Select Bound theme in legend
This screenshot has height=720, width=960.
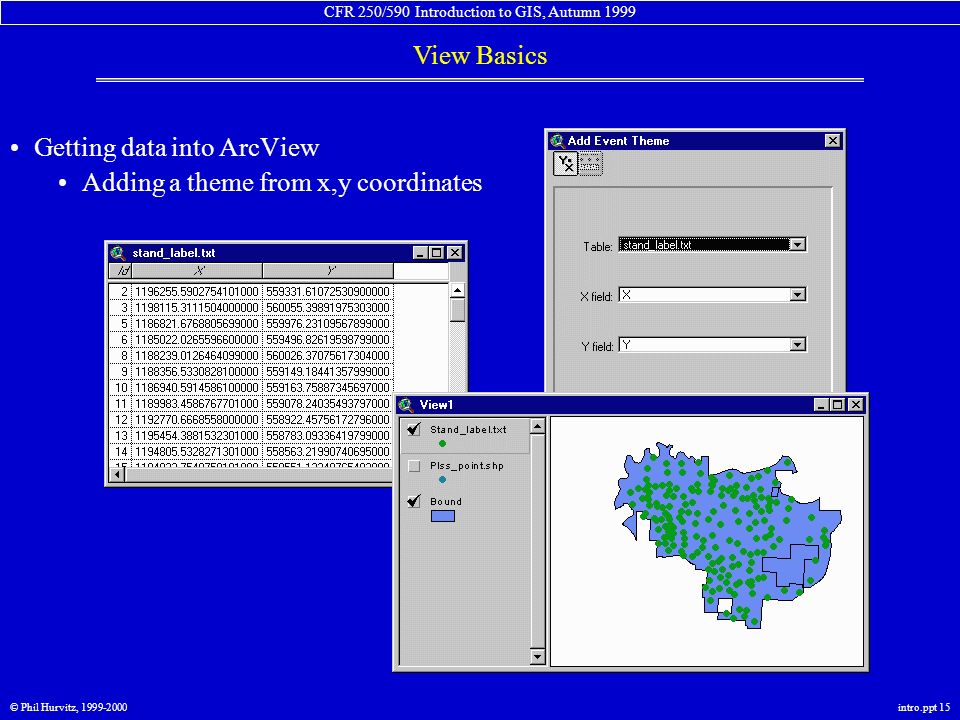[x=446, y=501]
